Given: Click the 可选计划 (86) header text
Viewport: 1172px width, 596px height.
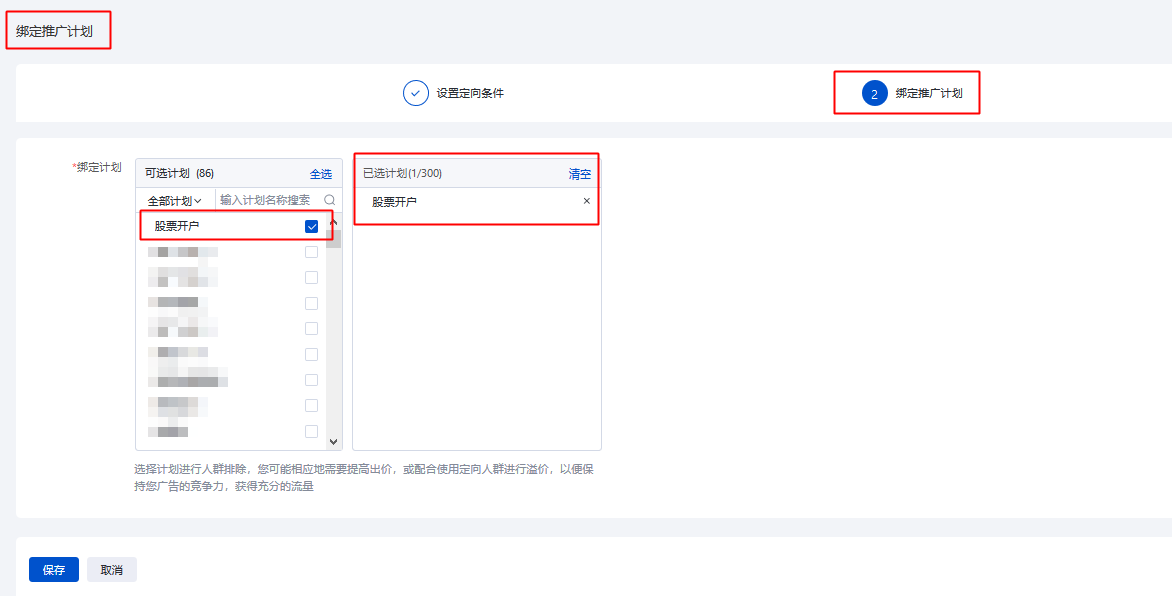Looking at the screenshot, I should click(x=179, y=173).
